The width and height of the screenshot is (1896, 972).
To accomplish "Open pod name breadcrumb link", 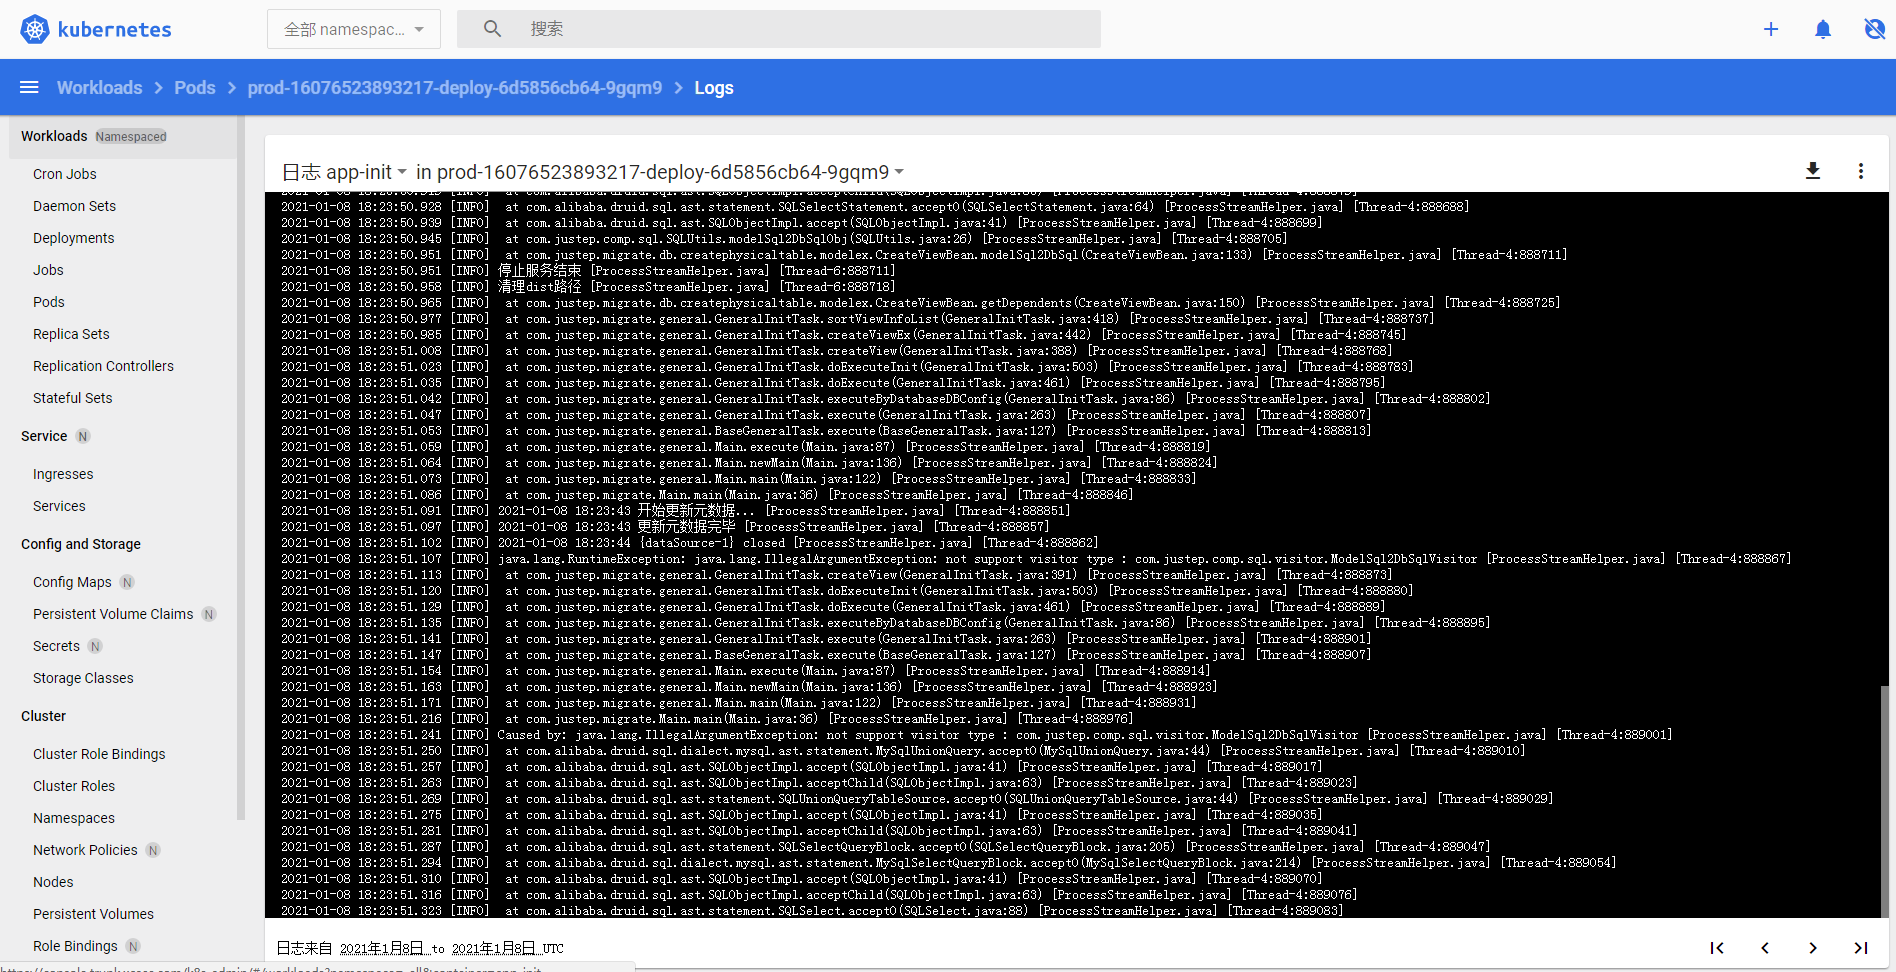I will 455,88.
